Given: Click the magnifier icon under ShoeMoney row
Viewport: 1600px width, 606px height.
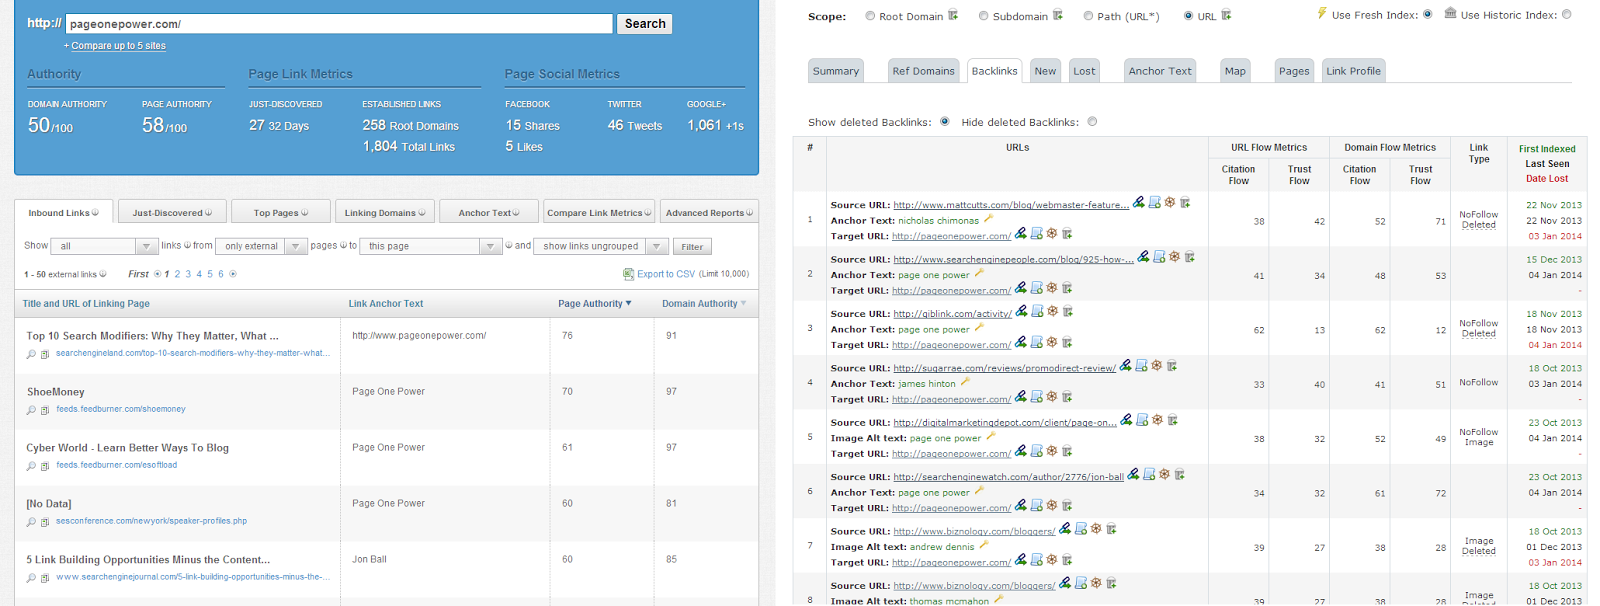Looking at the screenshot, I should coord(31,410).
